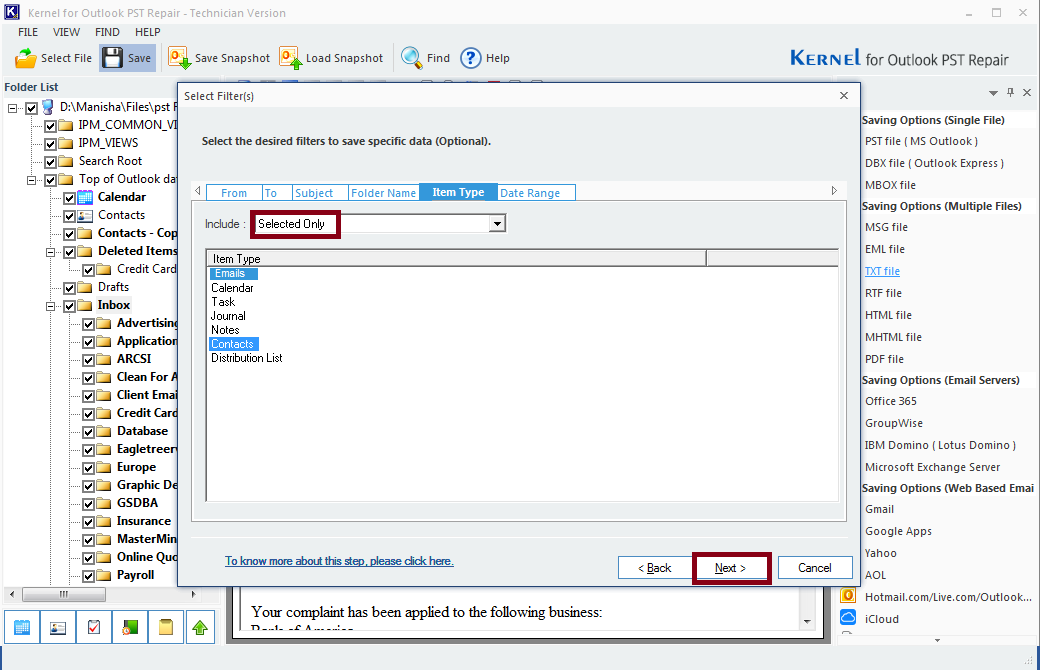
Task: Open the notes icon below Folder List
Action: 165,627
